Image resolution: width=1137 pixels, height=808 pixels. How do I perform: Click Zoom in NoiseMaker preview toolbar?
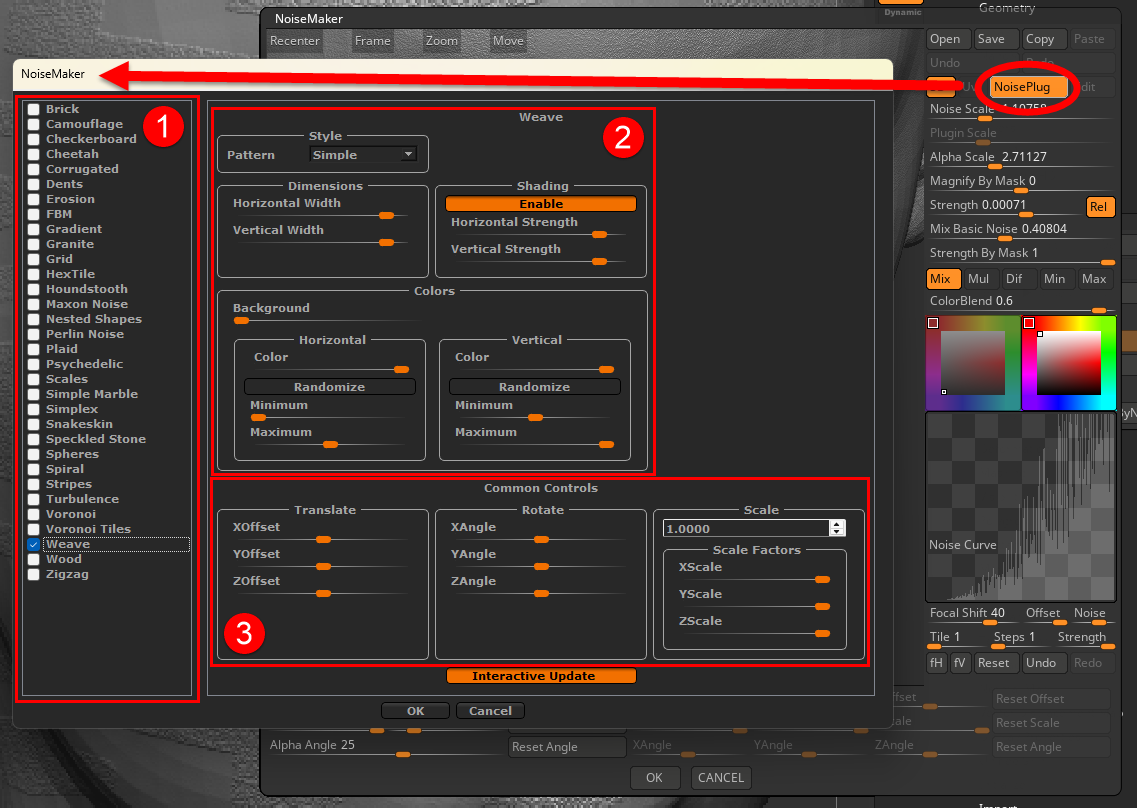(441, 41)
